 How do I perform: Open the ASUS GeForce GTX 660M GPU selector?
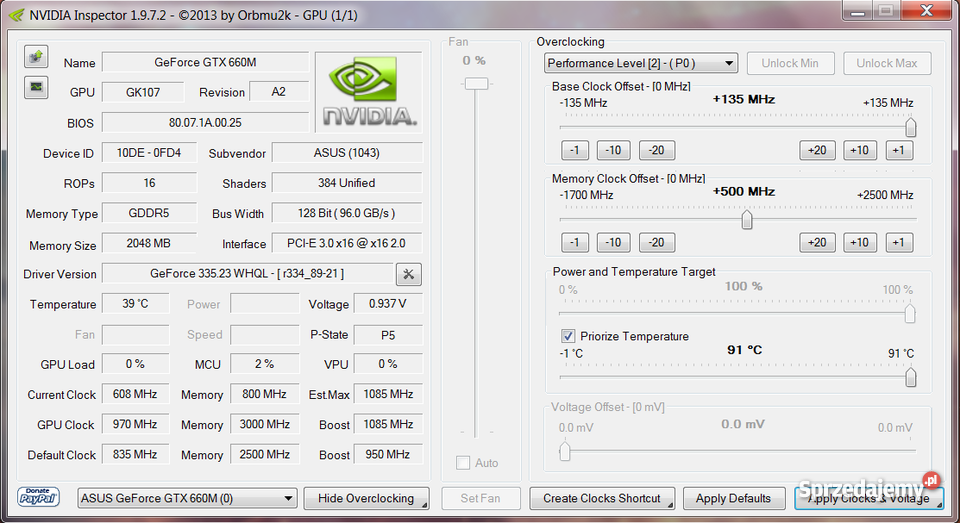tap(187, 498)
